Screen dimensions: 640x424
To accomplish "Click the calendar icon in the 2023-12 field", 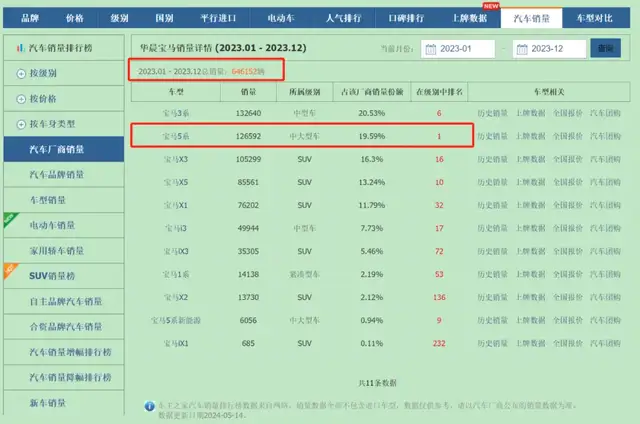I will coord(522,49).
